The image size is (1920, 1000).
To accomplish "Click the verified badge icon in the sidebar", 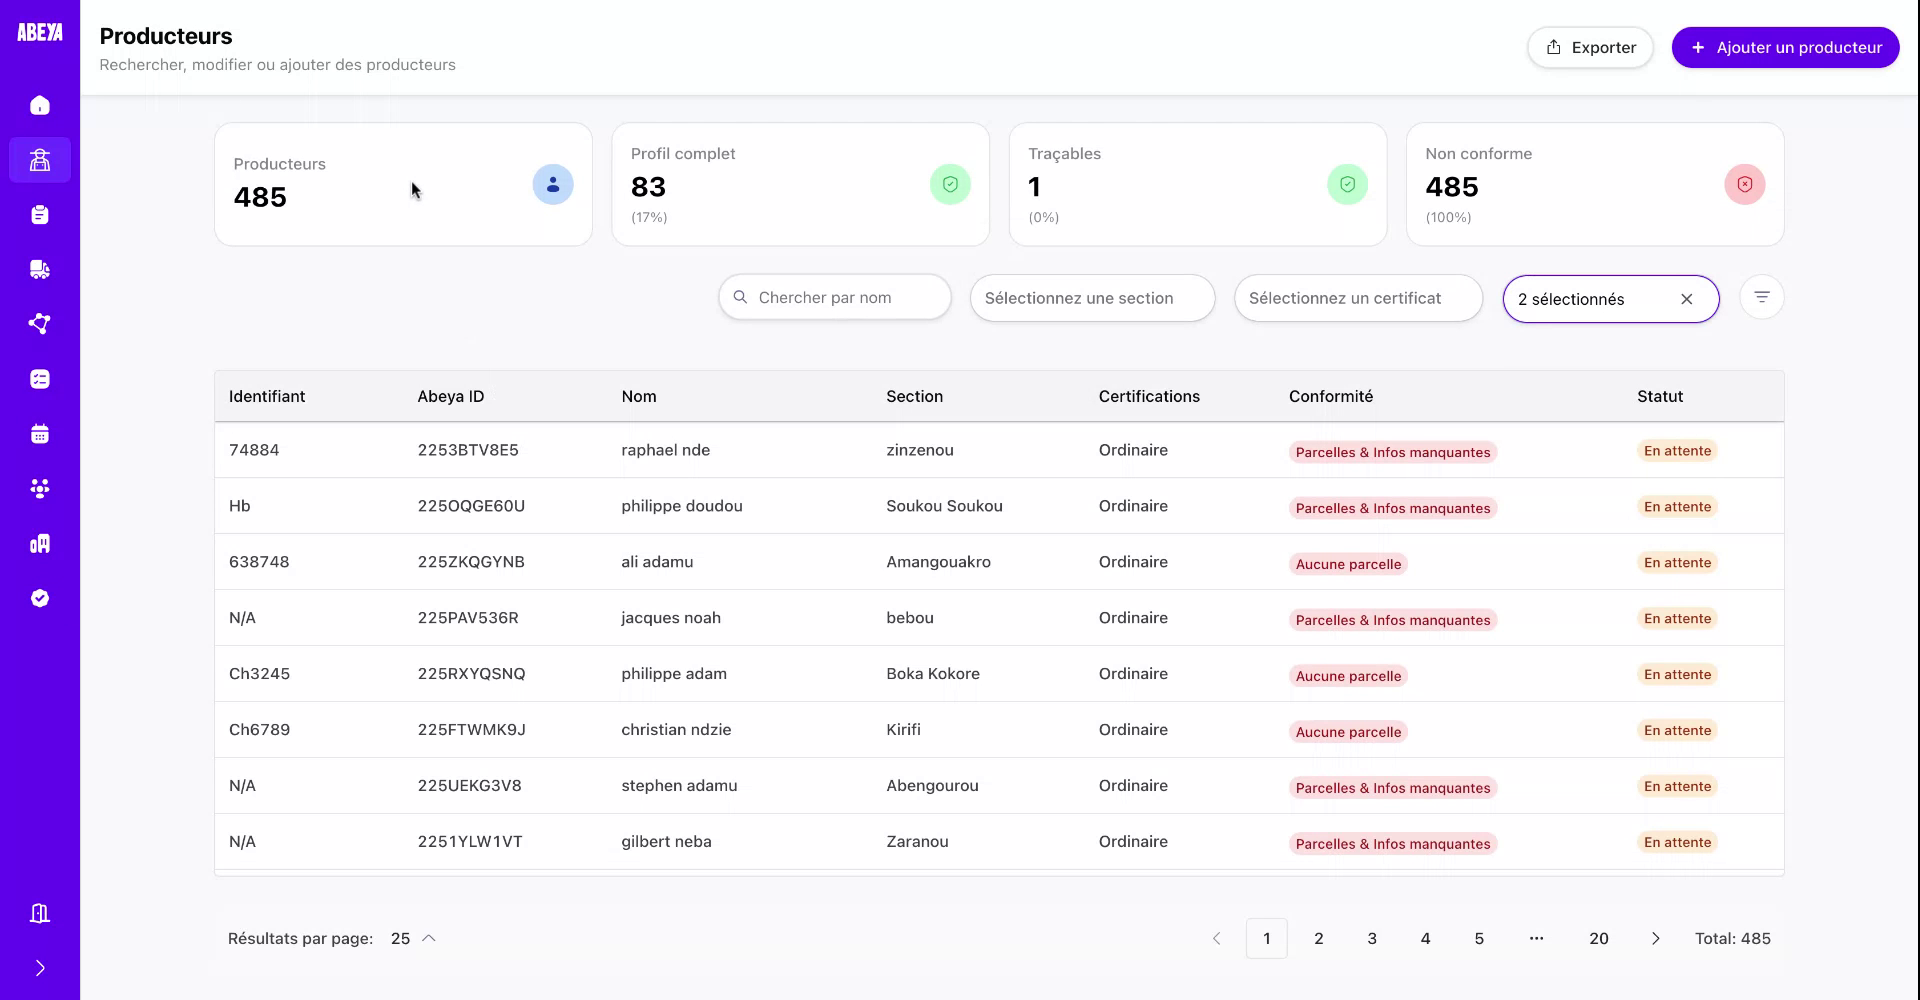I will (x=40, y=598).
